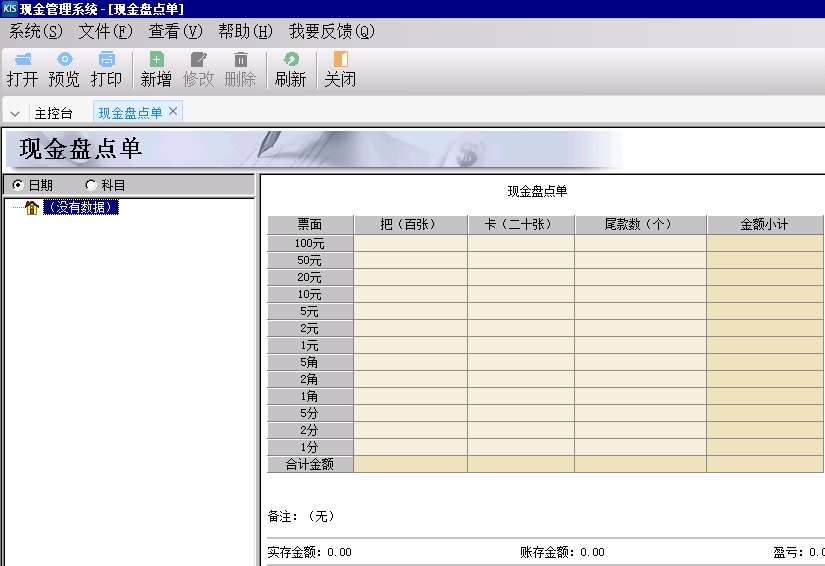Click the 尾款数(个) column header
The width and height of the screenshot is (825, 566).
pos(641,225)
